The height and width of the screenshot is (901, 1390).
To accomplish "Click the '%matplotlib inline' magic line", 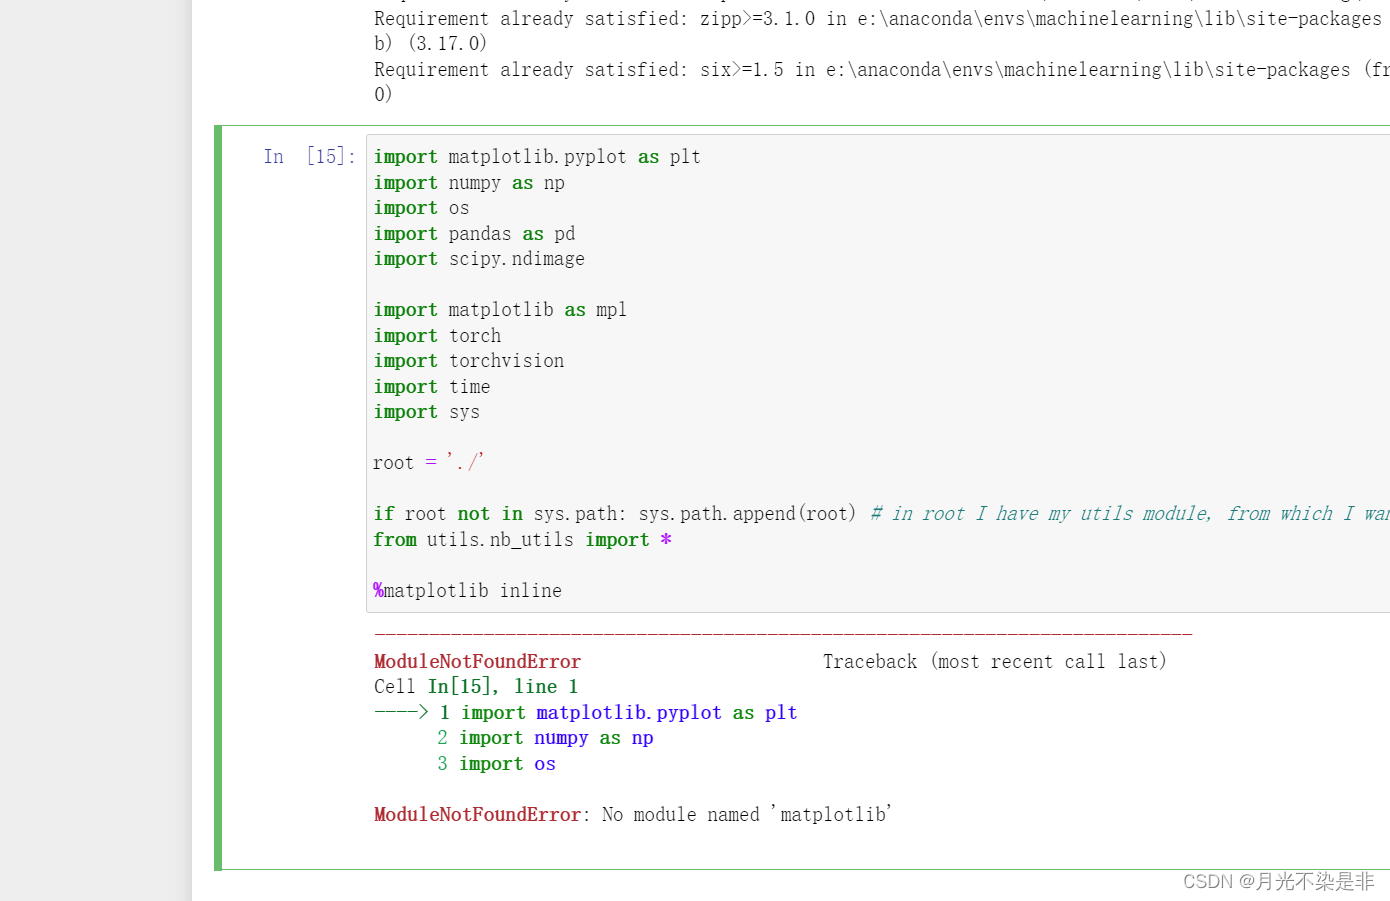I will (468, 591).
